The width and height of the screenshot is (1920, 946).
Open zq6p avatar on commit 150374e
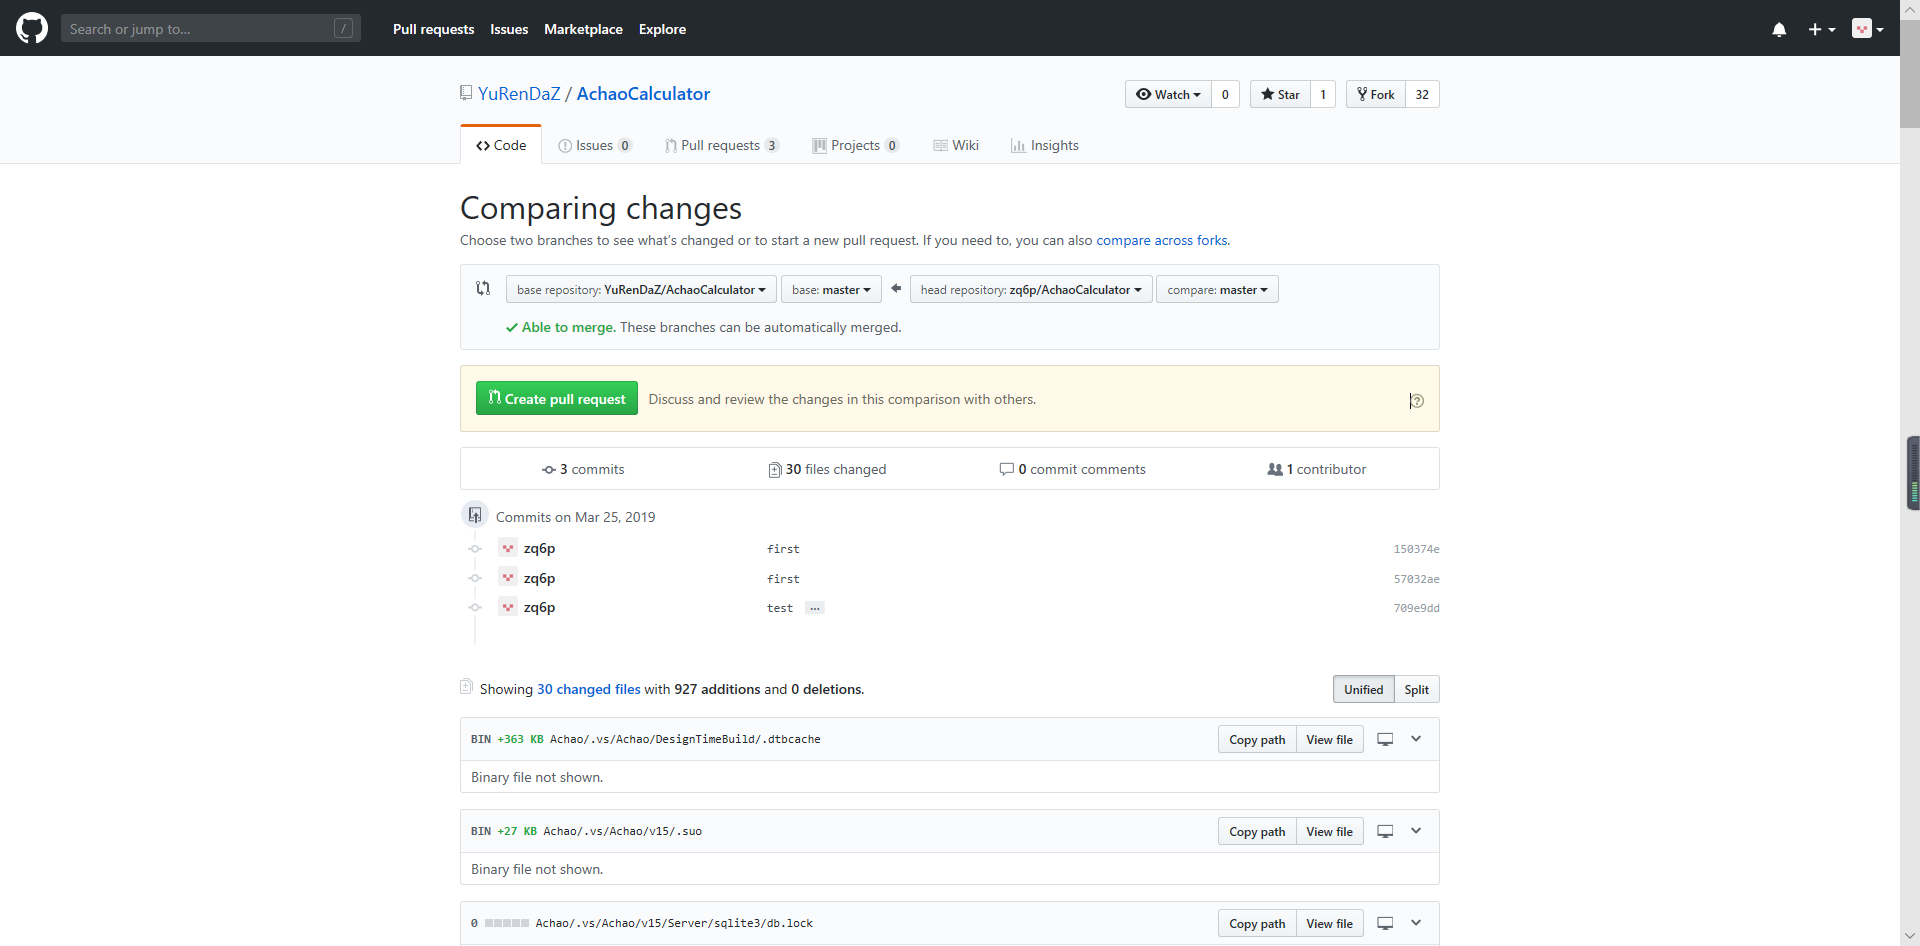(x=508, y=548)
